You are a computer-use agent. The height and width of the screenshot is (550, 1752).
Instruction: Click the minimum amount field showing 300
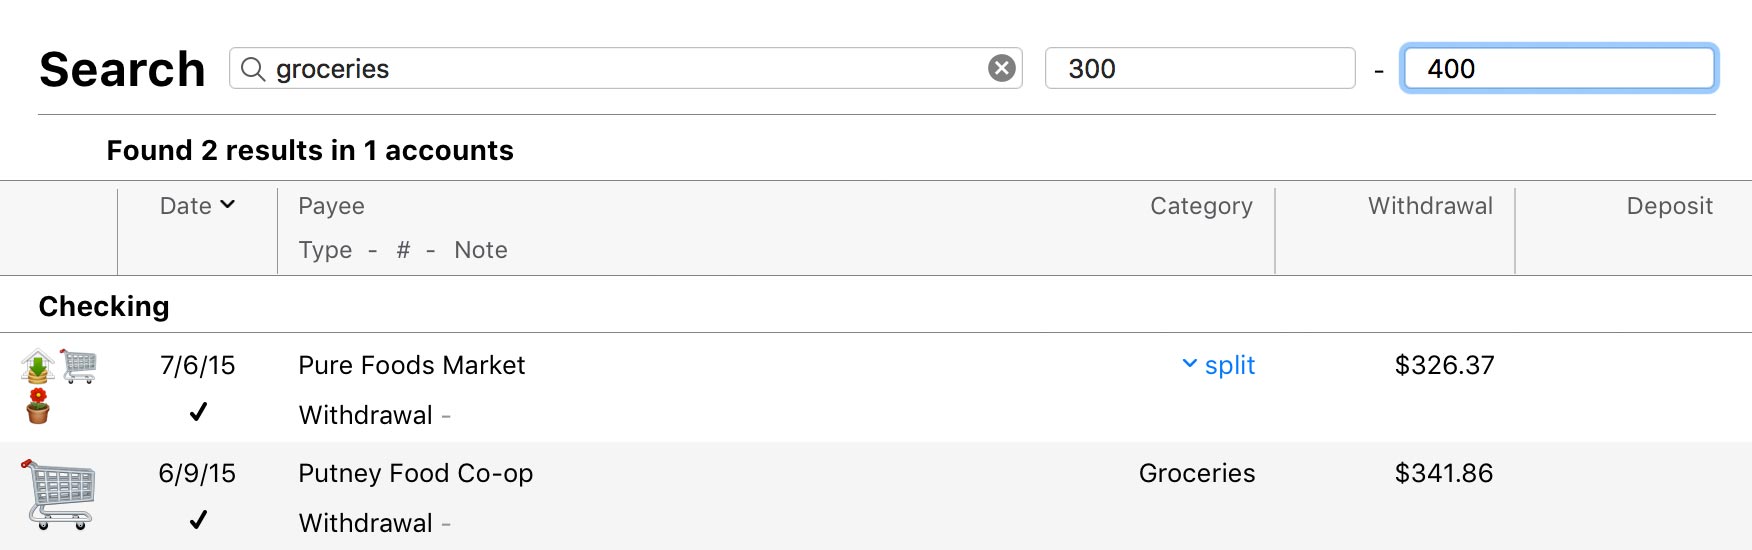pyautogui.click(x=1199, y=69)
